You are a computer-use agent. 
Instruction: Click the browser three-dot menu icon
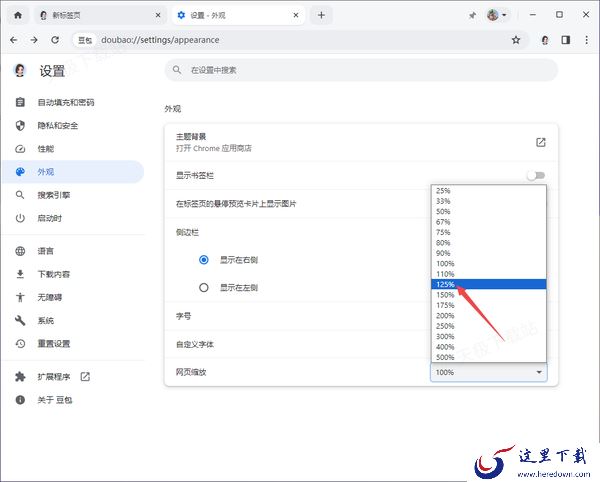(586, 40)
